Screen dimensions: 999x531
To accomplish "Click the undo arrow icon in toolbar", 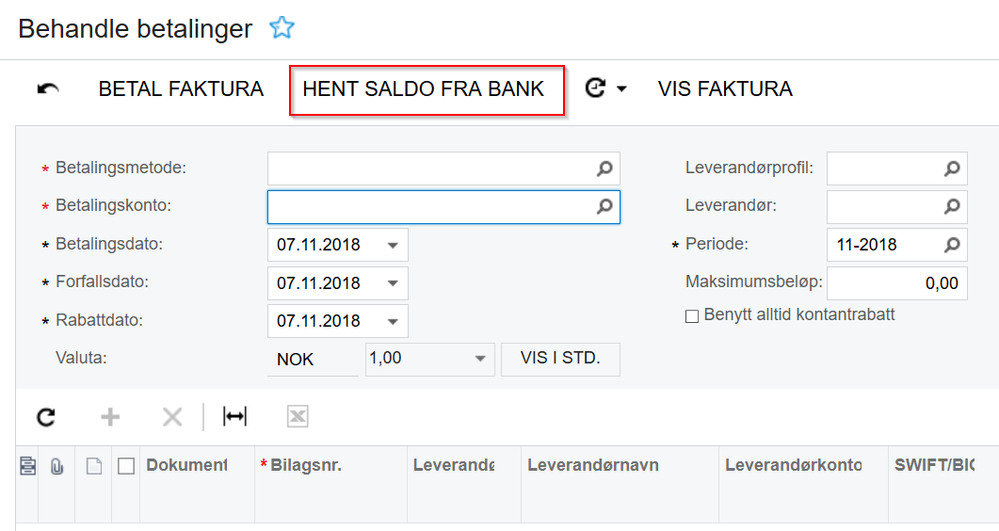I will pyautogui.click(x=48, y=89).
